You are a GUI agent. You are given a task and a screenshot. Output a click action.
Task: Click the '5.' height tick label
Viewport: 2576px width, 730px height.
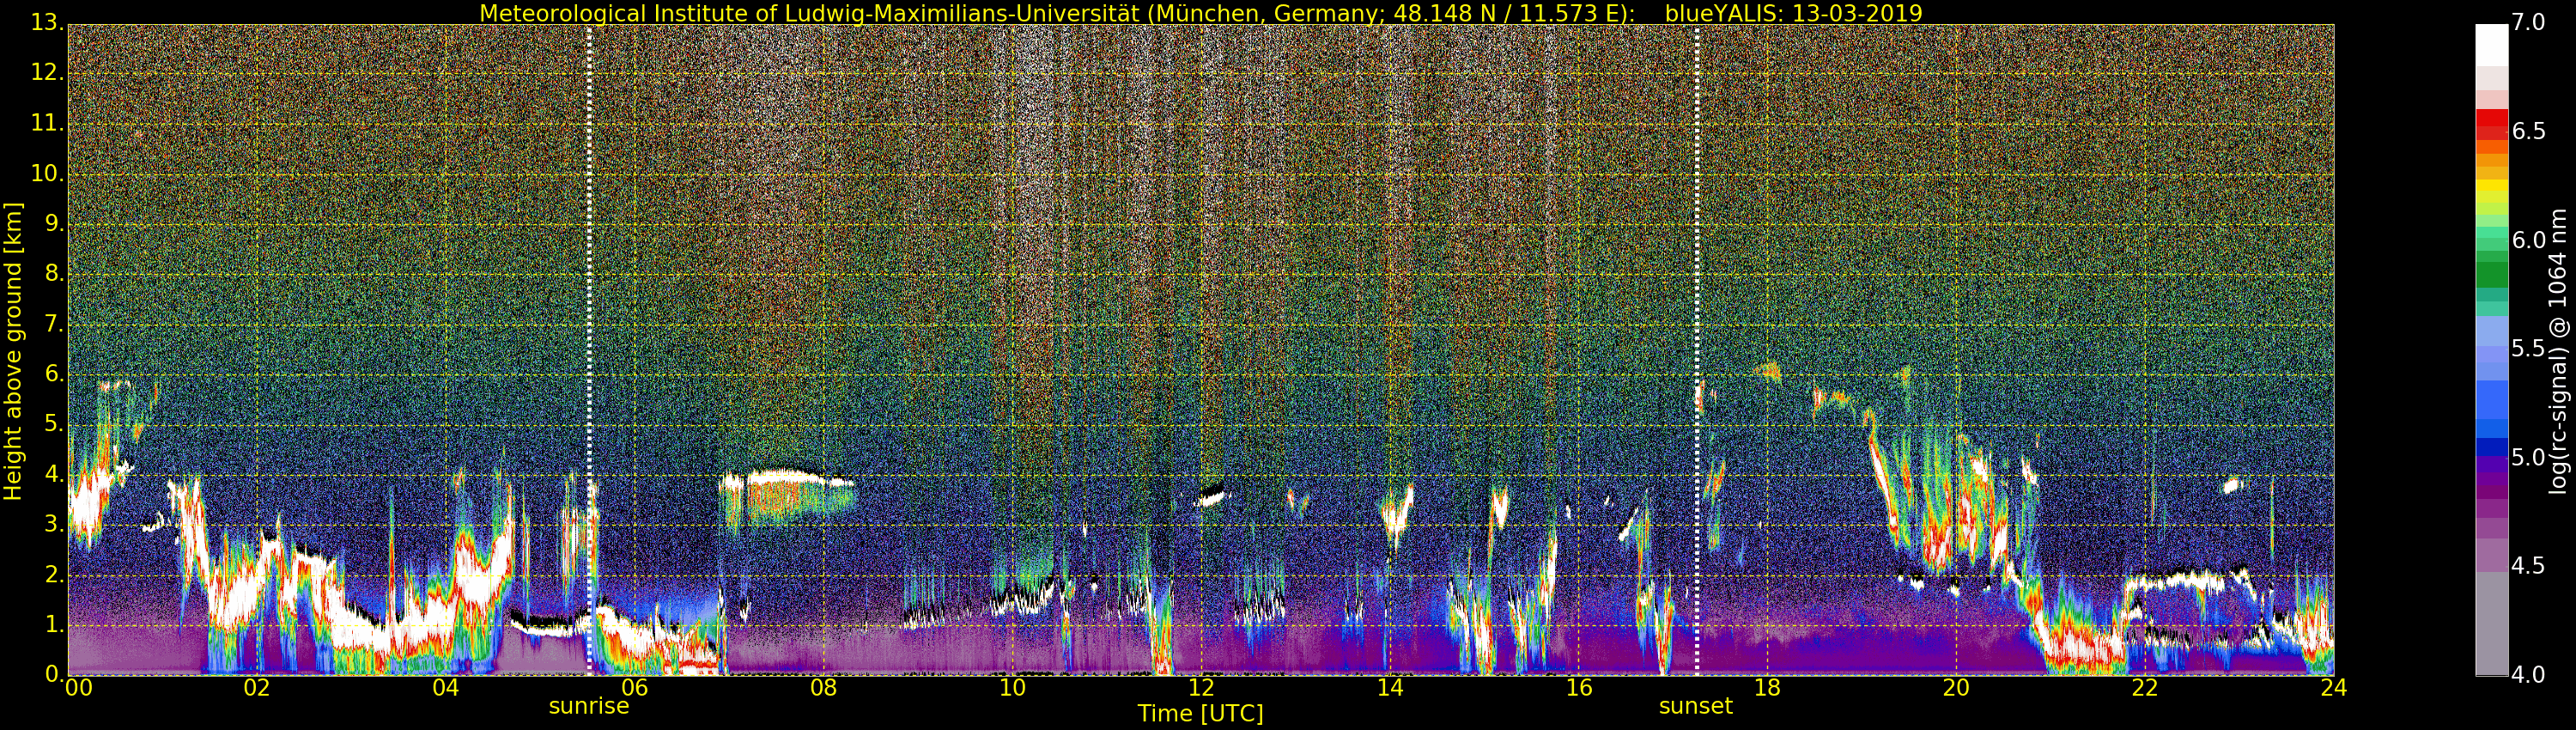pyautogui.click(x=53, y=424)
